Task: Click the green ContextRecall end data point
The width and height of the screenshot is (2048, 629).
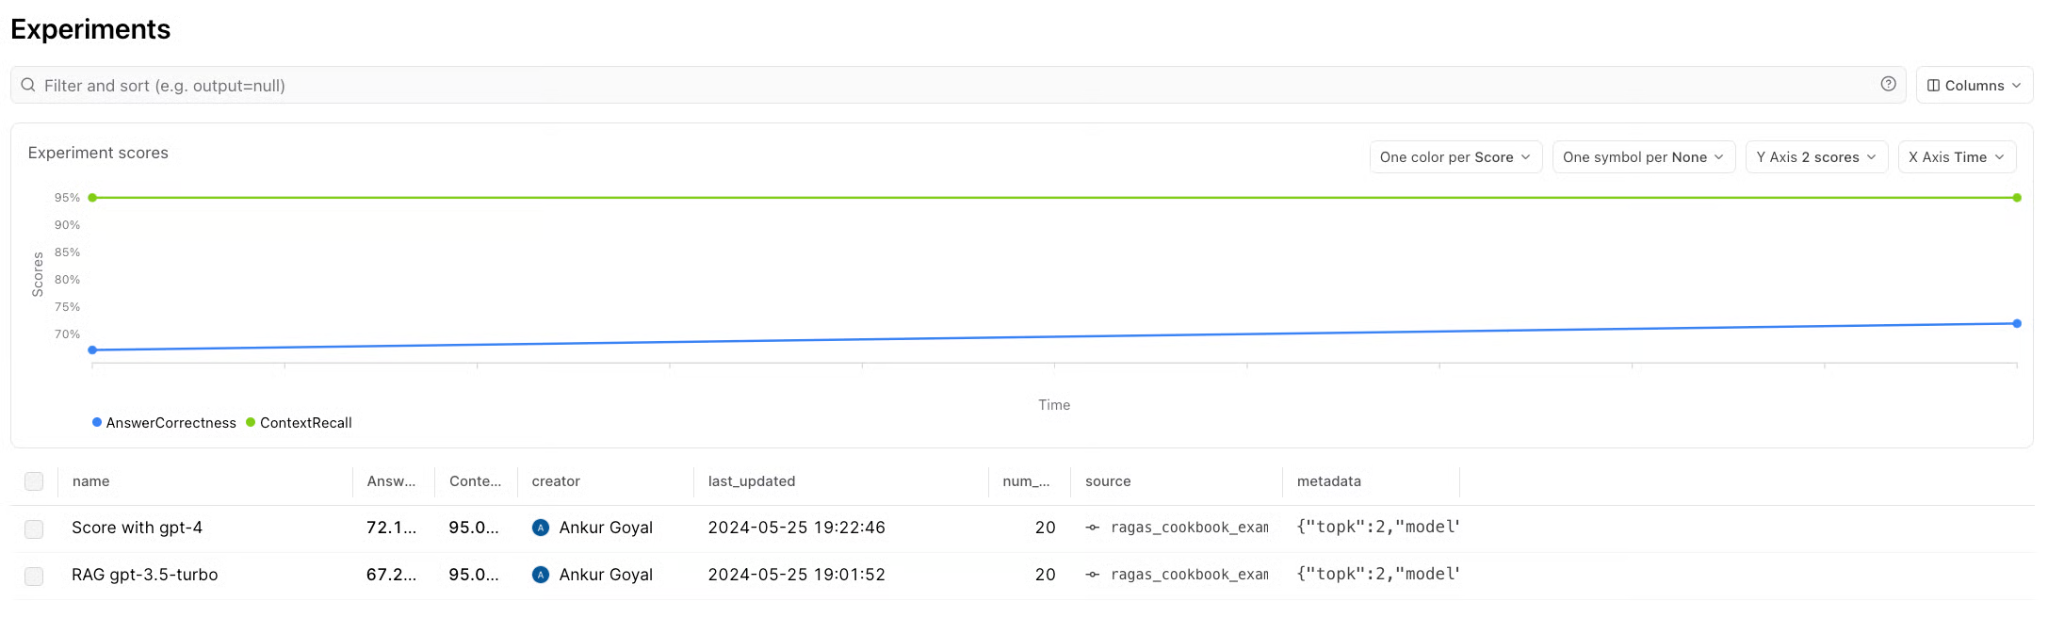Action: [x=2017, y=198]
